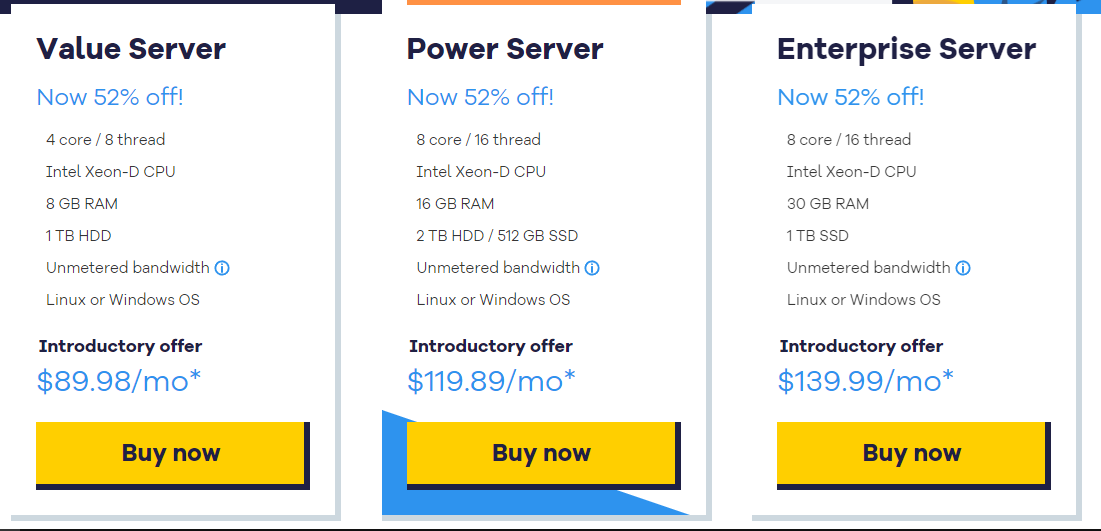
Task: Click the 30 GB RAM specification
Action: 828,204
